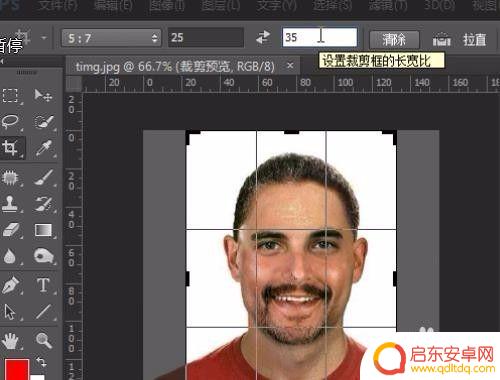Select the Clone Stamp tool

(10, 203)
